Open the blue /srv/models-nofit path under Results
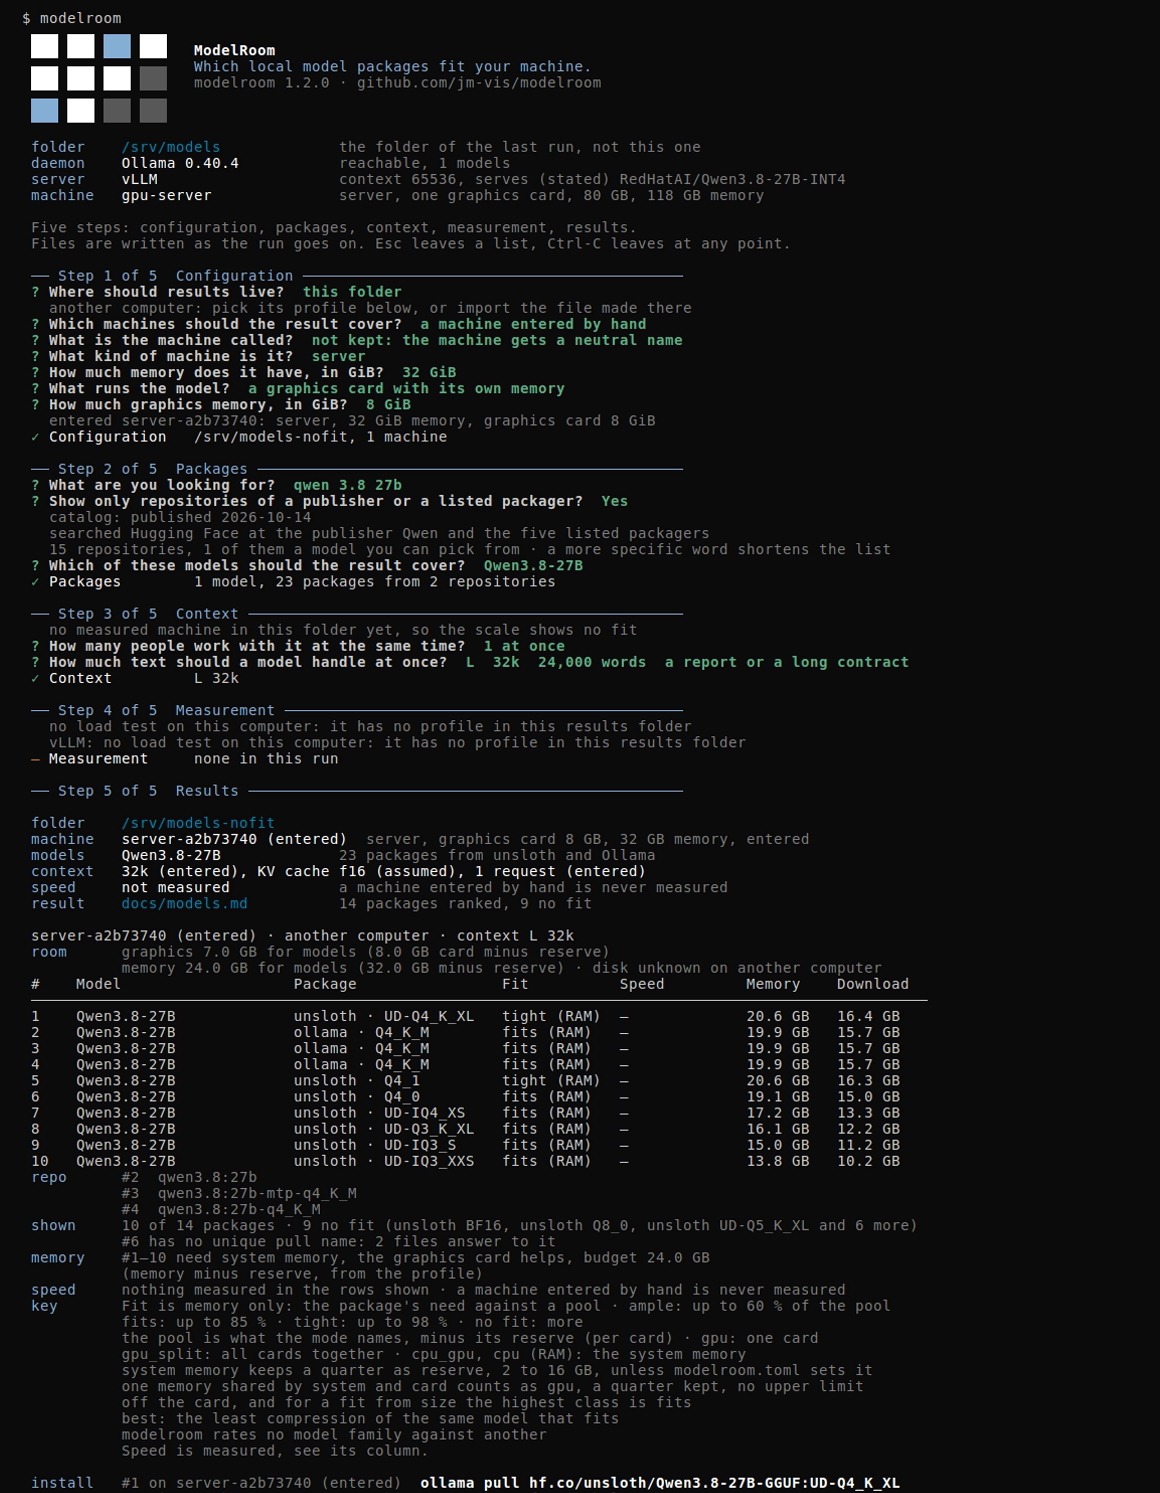The image size is (1160, 1493). (x=198, y=823)
